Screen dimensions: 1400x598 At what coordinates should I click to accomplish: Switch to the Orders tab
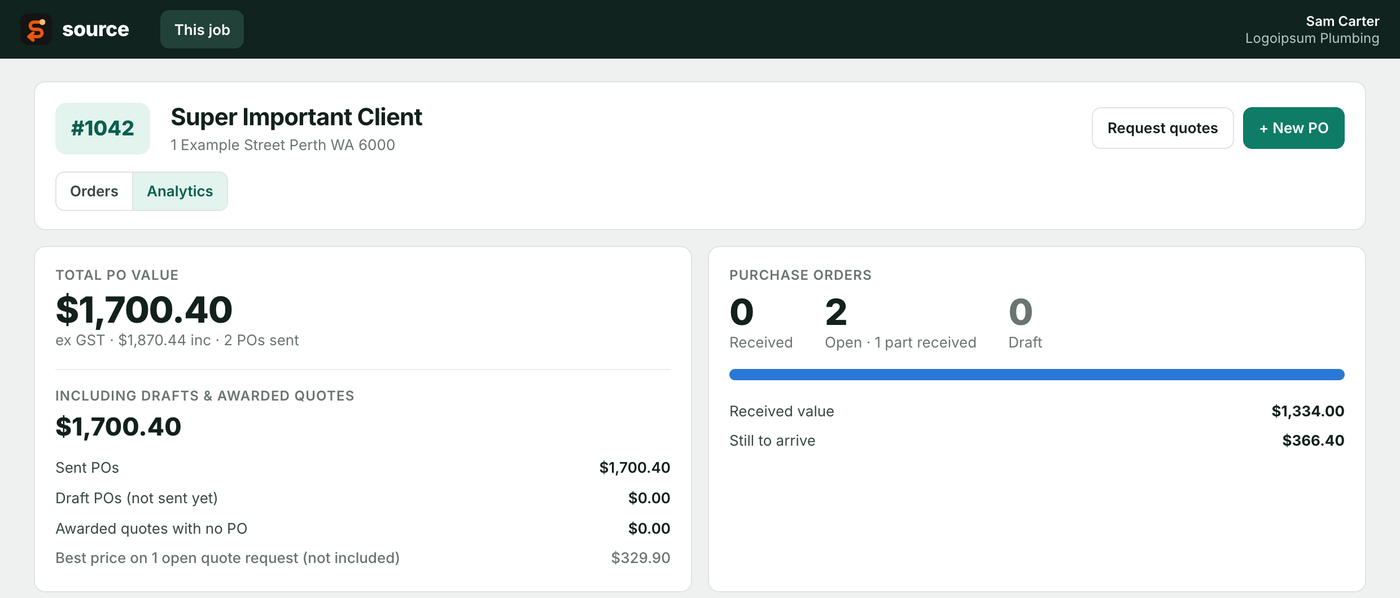(94, 191)
